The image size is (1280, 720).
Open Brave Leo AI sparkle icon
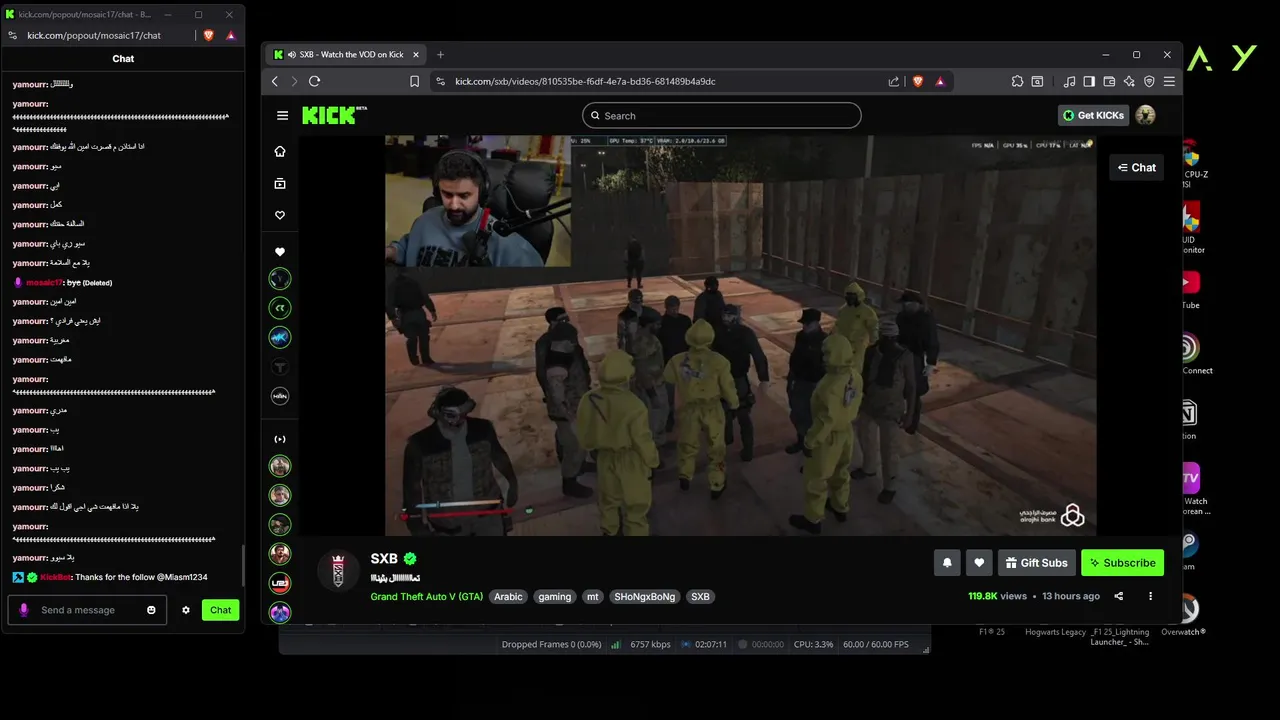pyautogui.click(x=1129, y=82)
